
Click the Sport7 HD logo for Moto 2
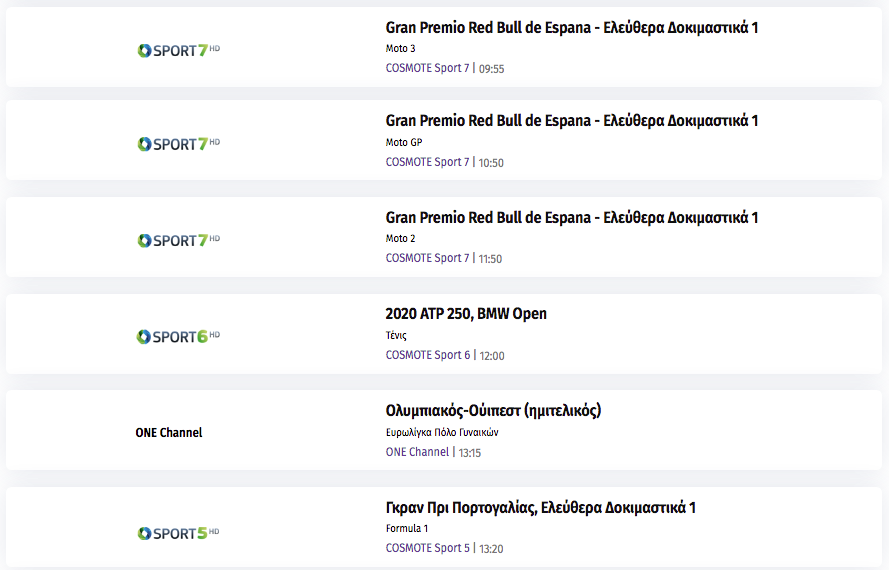[179, 240]
